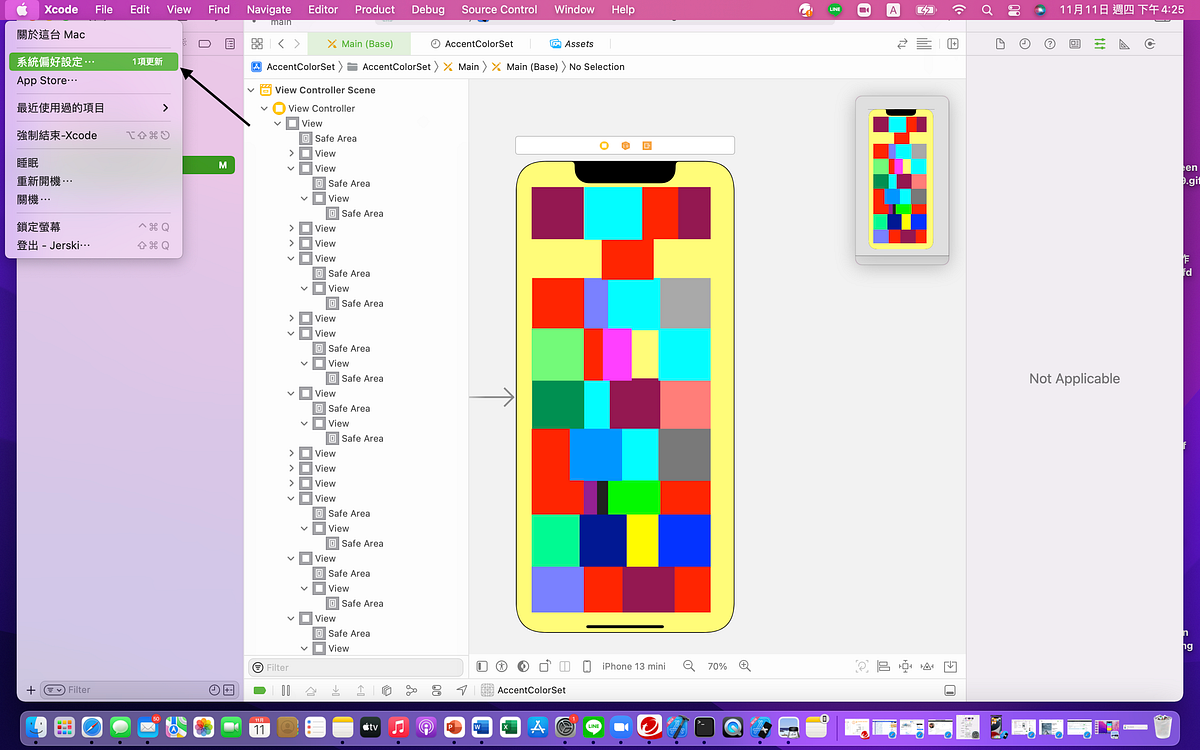Open the Add Constraints popover icon
This screenshot has width=1200, height=750.
click(x=905, y=665)
